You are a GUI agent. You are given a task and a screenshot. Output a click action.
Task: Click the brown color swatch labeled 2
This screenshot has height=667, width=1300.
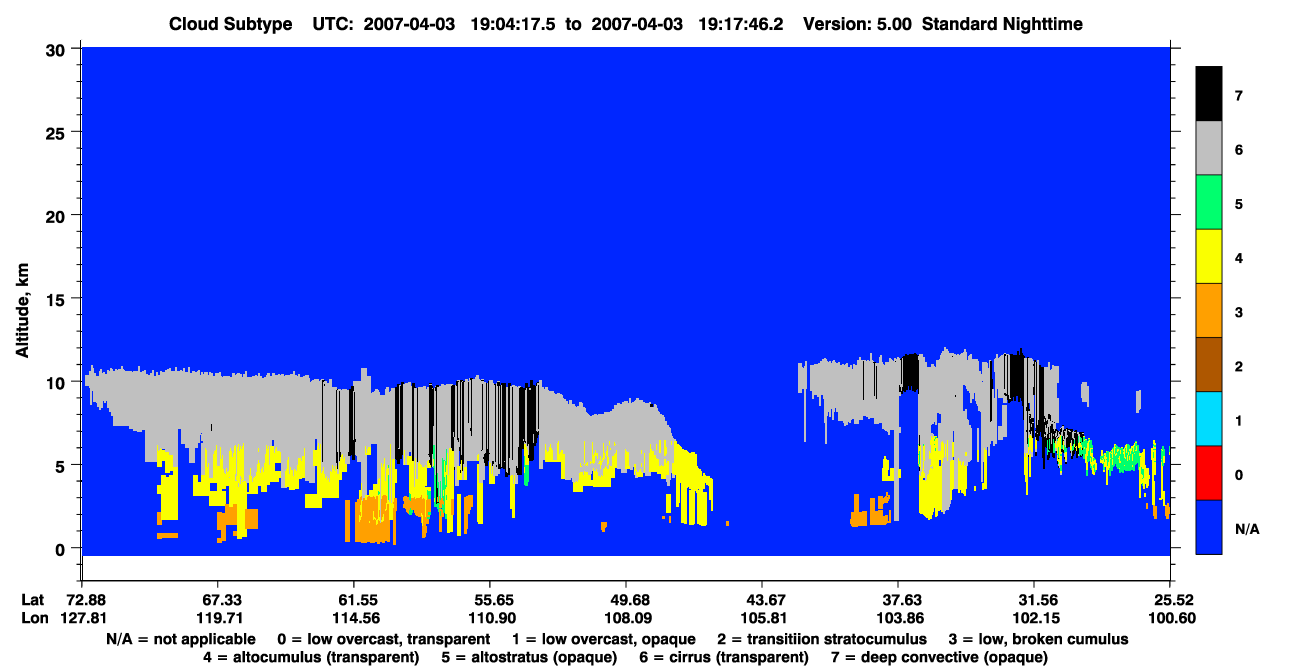coord(1209,364)
